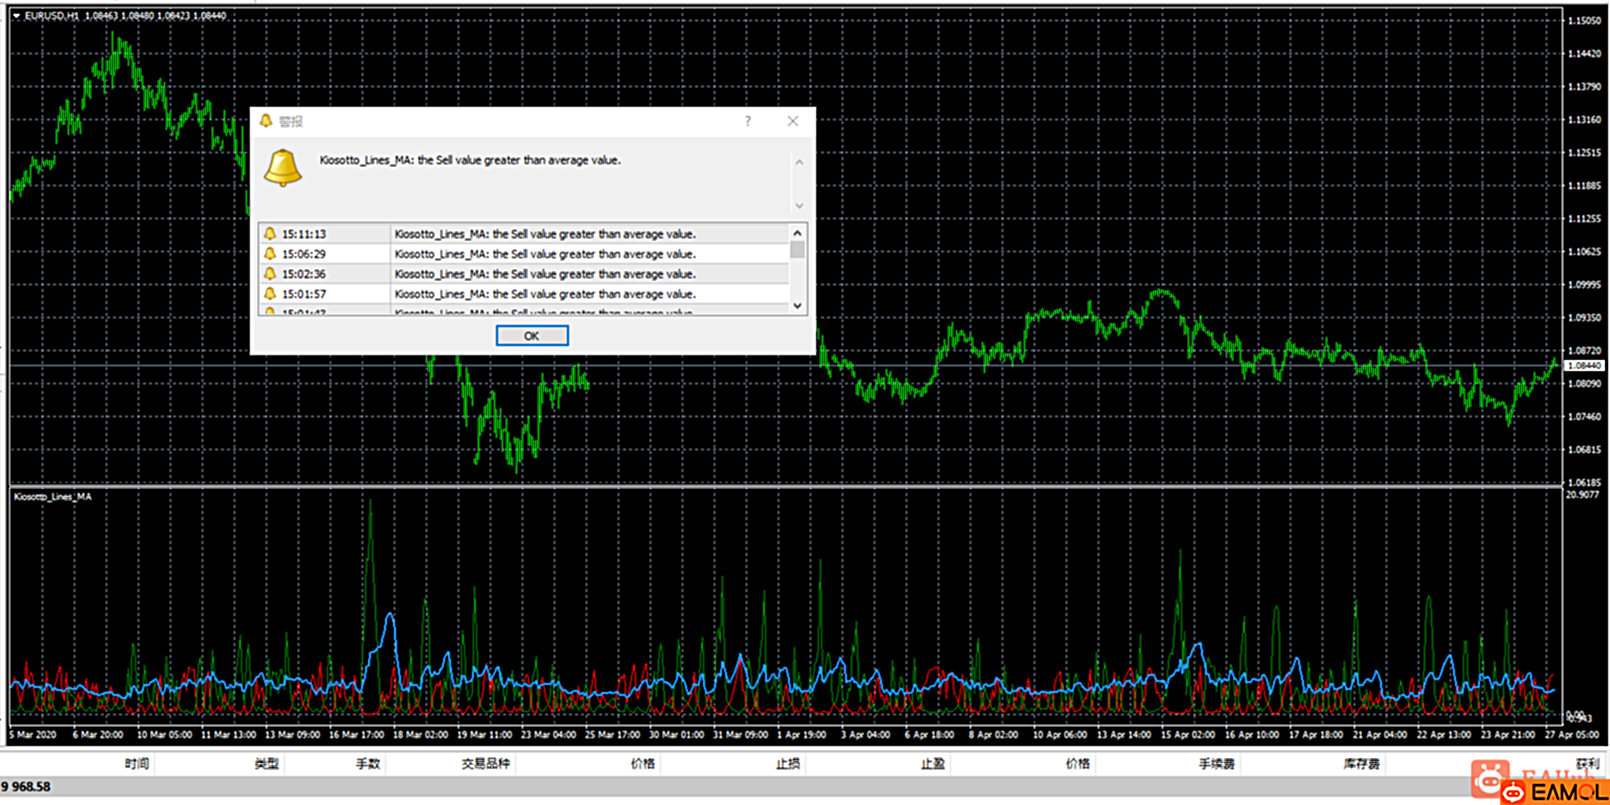Click the bell icon beside the 15:11:13 alert
This screenshot has height=805, width=1610.
pos(270,234)
